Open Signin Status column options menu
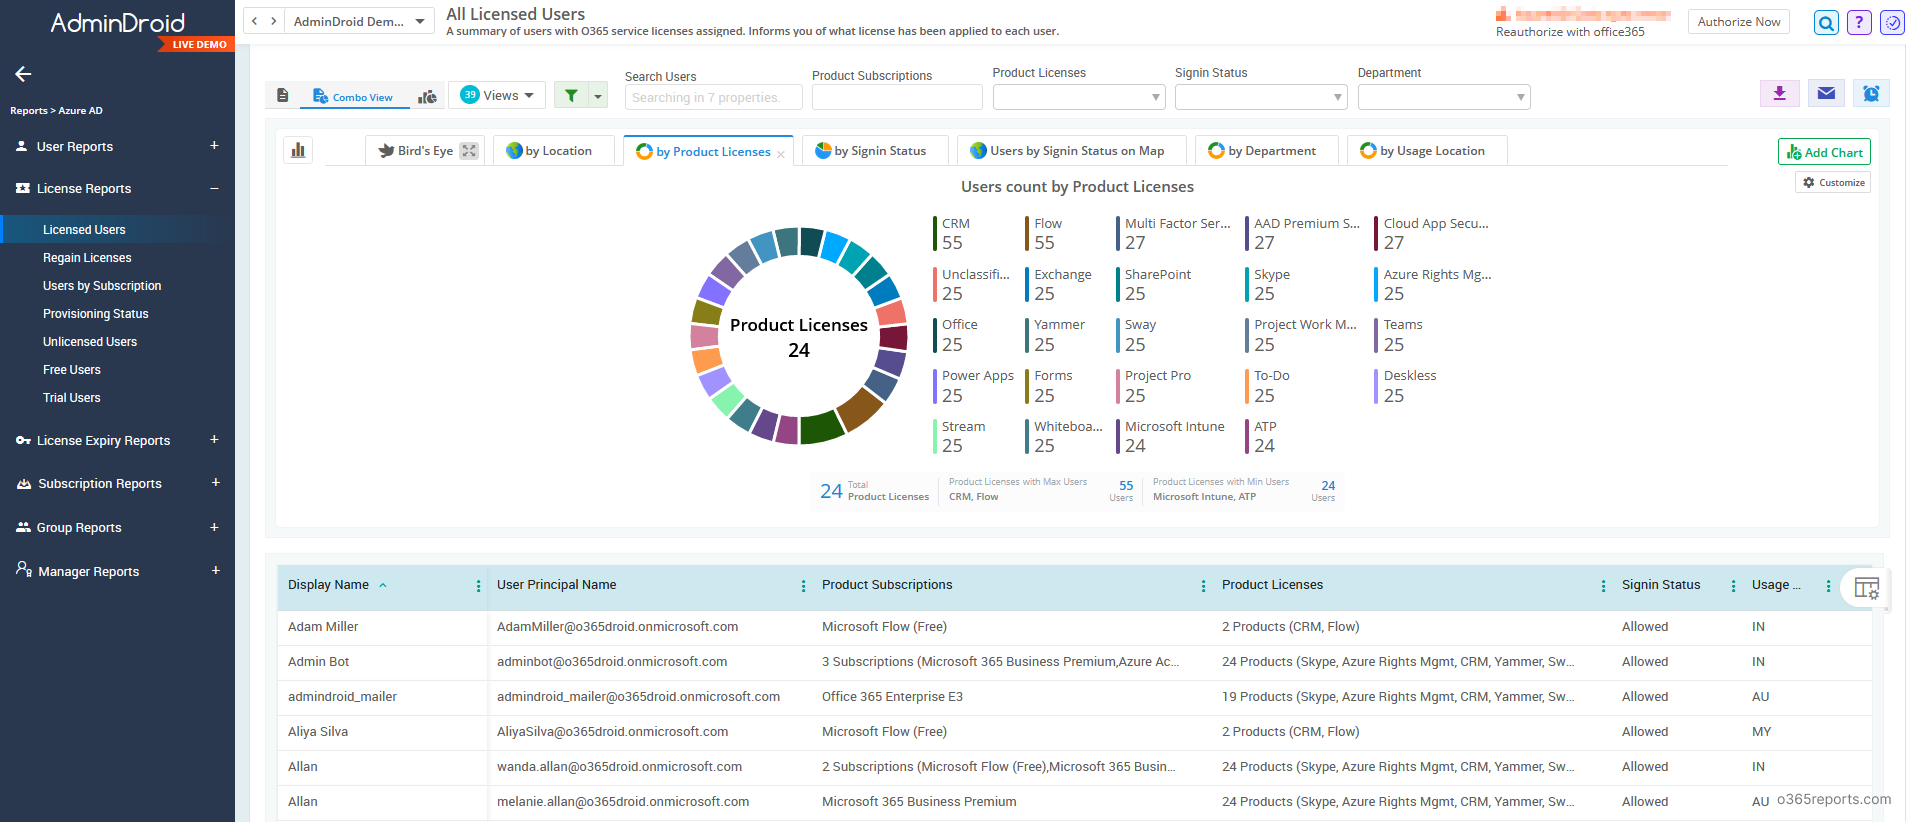Screen dimensions: 1906x822 coord(1733,586)
